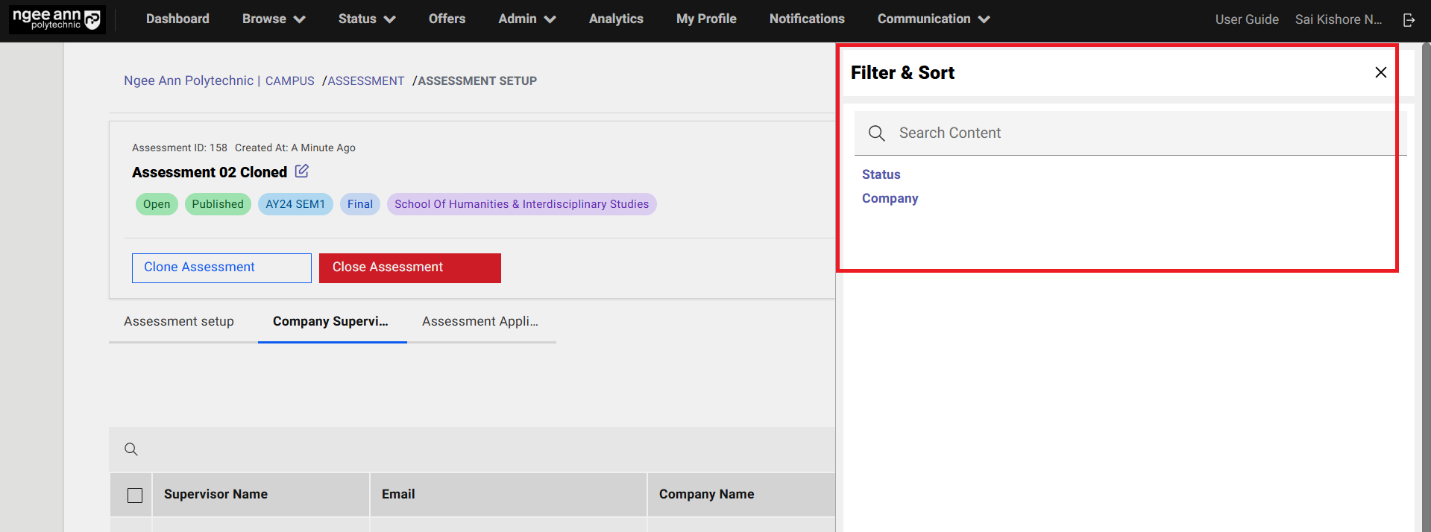The width and height of the screenshot is (1431, 532).
Task: Expand the Browse dropdown menu
Action: click(x=273, y=19)
